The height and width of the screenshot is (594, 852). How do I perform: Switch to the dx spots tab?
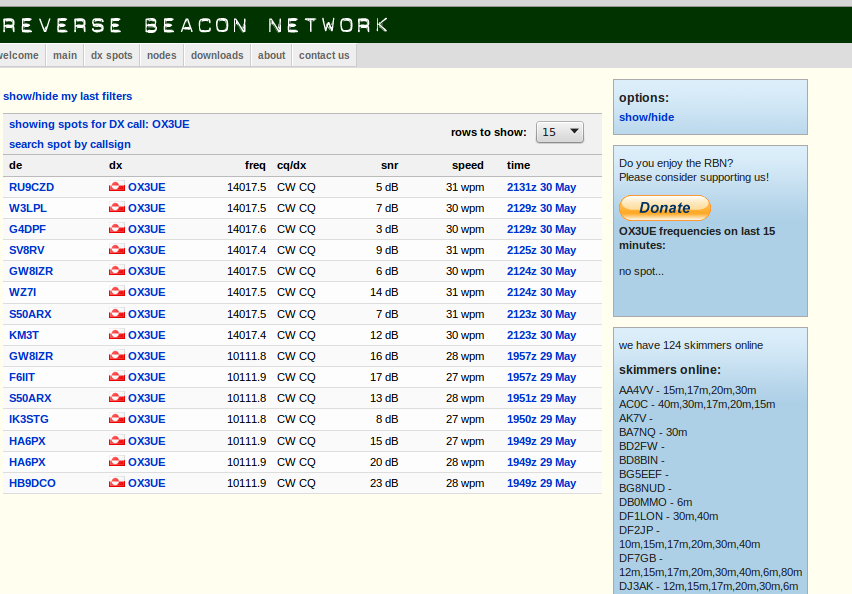click(111, 55)
